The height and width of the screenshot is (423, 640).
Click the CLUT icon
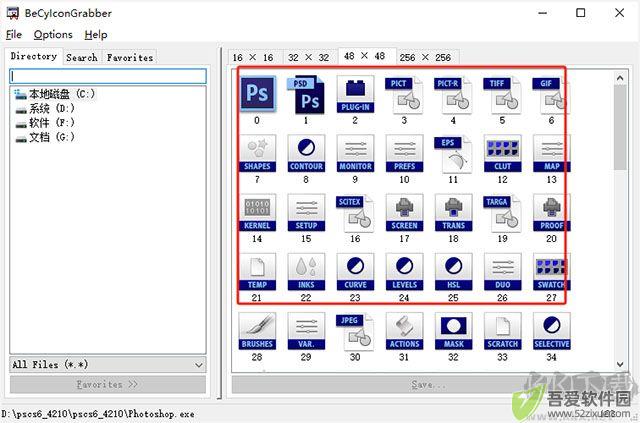click(x=502, y=154)
